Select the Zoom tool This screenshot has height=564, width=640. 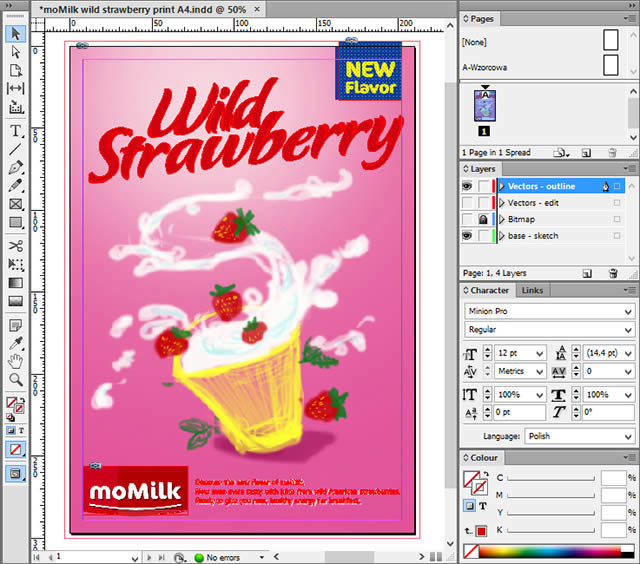[16, 380]
